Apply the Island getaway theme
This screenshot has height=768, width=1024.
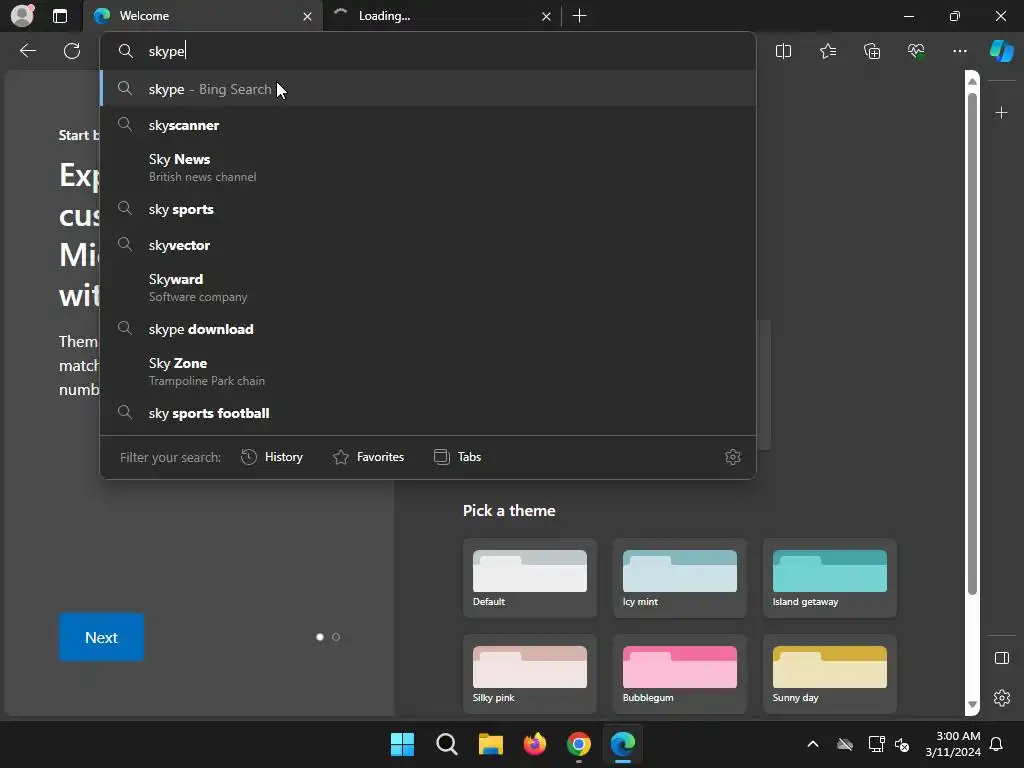pyautogui.click(x=829, y=578)
